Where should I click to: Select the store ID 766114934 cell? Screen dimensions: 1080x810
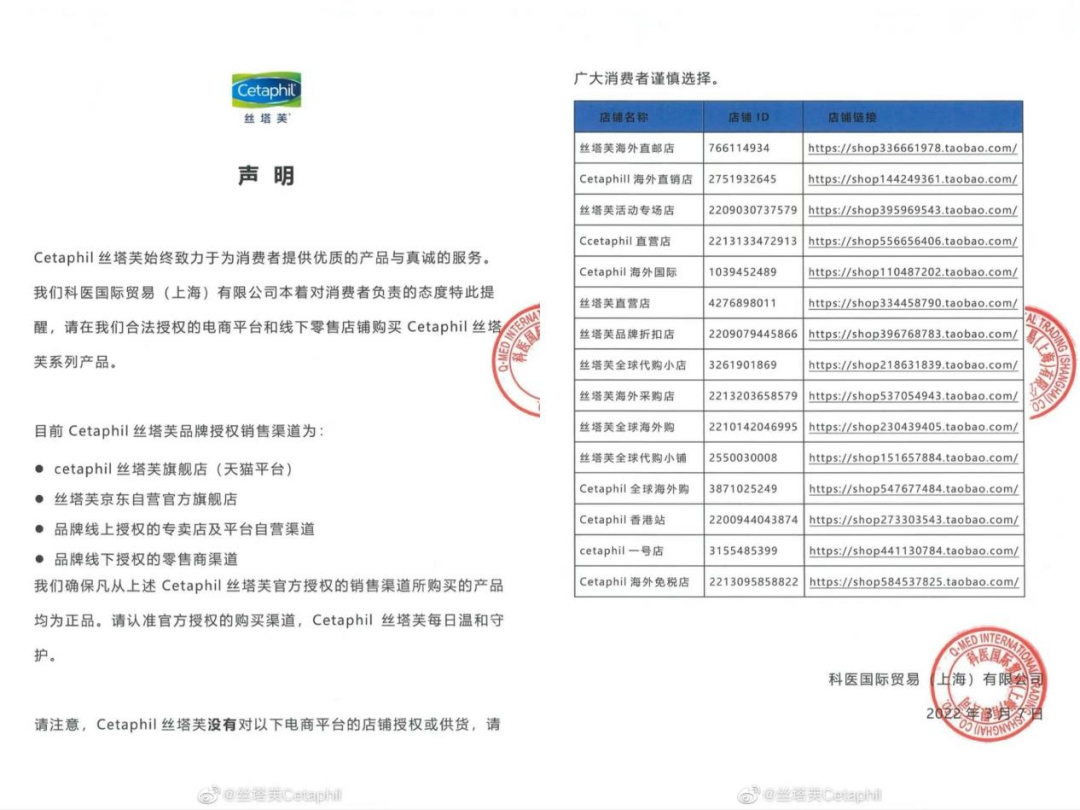pyautogui.click(x=740, y=148)
